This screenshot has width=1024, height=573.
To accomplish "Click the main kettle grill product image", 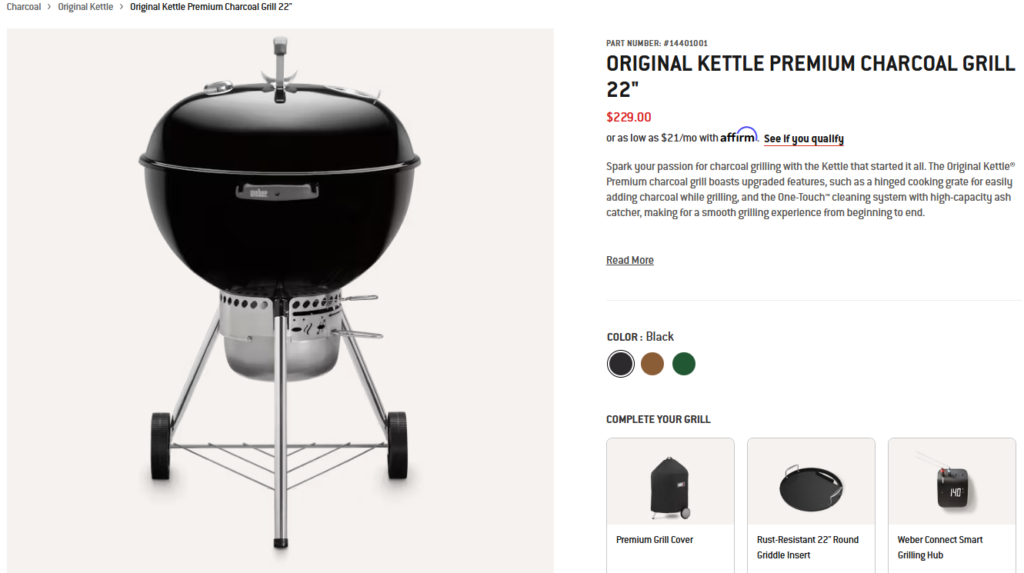I will (x=280, y=301).
